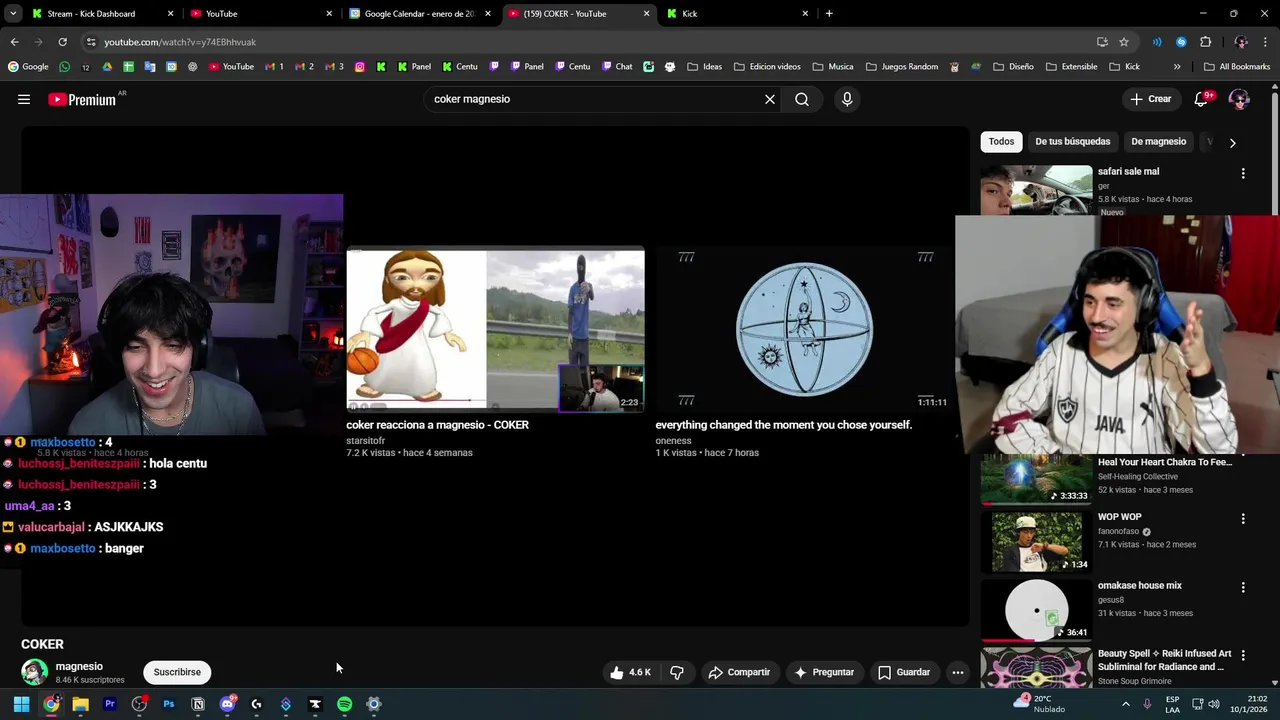
Task: Open Photoshop from the taskbar
Action: pyautogui.click(x=169, y=704)
